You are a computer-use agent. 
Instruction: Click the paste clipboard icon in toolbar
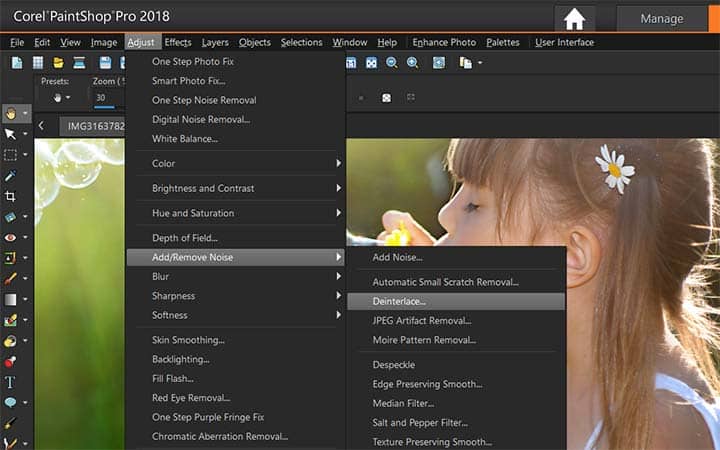coord(466,63)
